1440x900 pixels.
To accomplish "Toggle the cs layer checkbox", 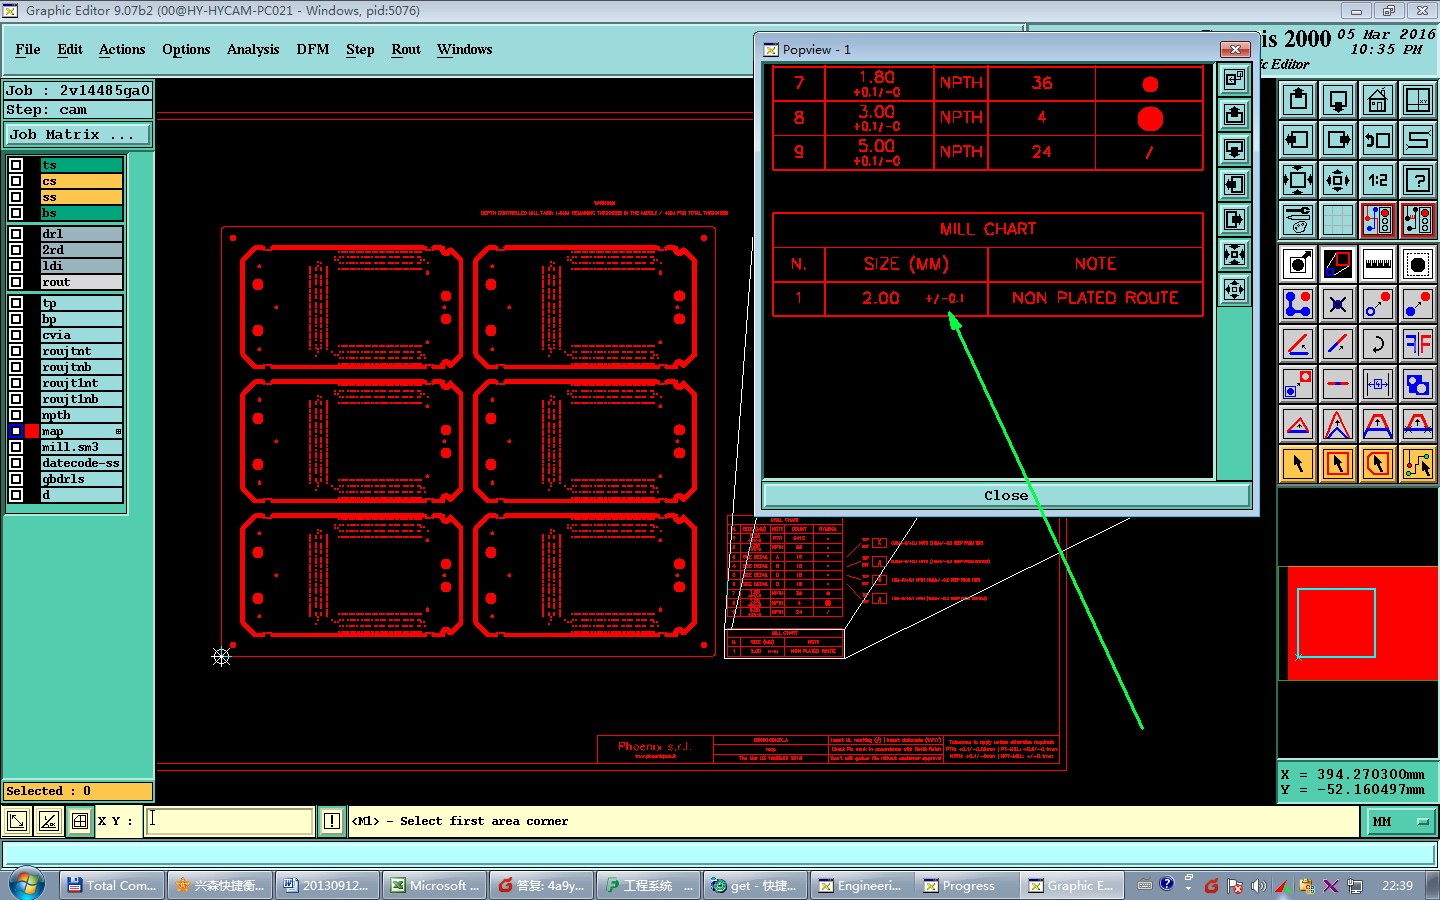I will (x=16, y=181).
